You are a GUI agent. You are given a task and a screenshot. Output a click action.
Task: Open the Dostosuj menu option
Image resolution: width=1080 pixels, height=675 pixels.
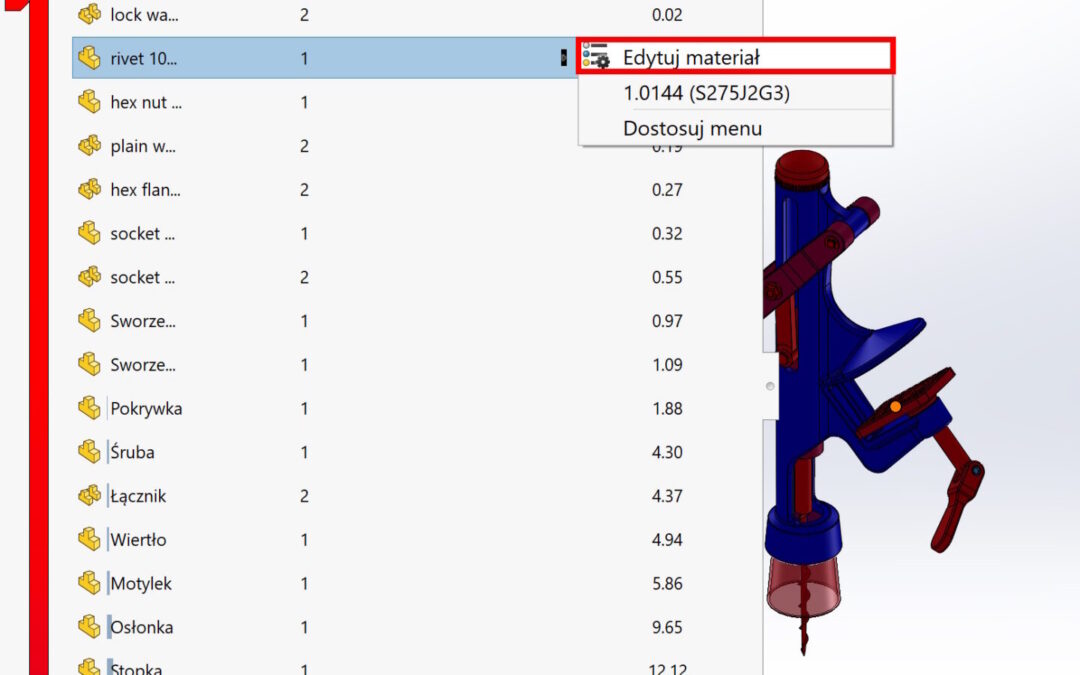pyautogui.click(x=692, y=128)
